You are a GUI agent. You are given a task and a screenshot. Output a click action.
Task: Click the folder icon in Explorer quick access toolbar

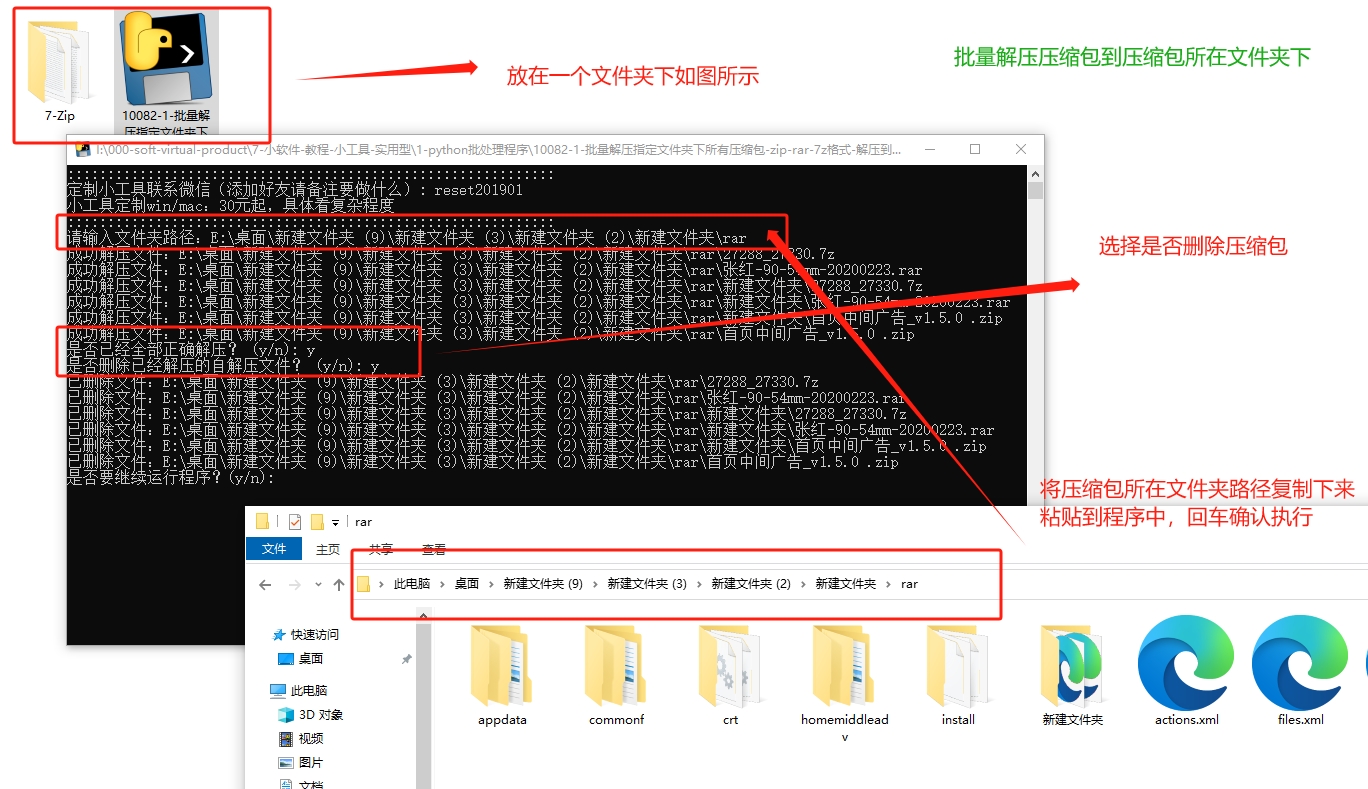coord(263,521)
